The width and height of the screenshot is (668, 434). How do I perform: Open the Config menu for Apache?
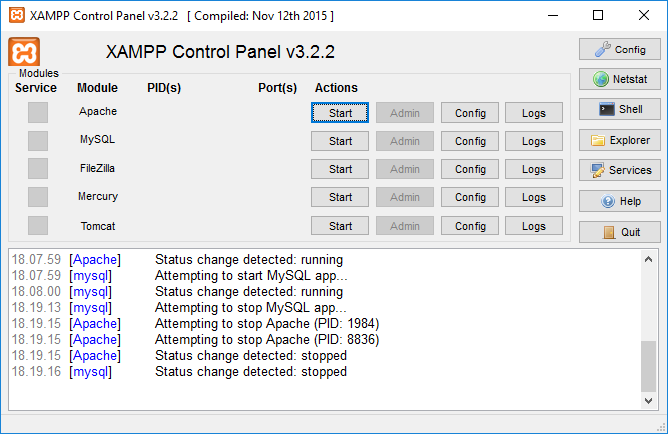click(x=470, y=113)
